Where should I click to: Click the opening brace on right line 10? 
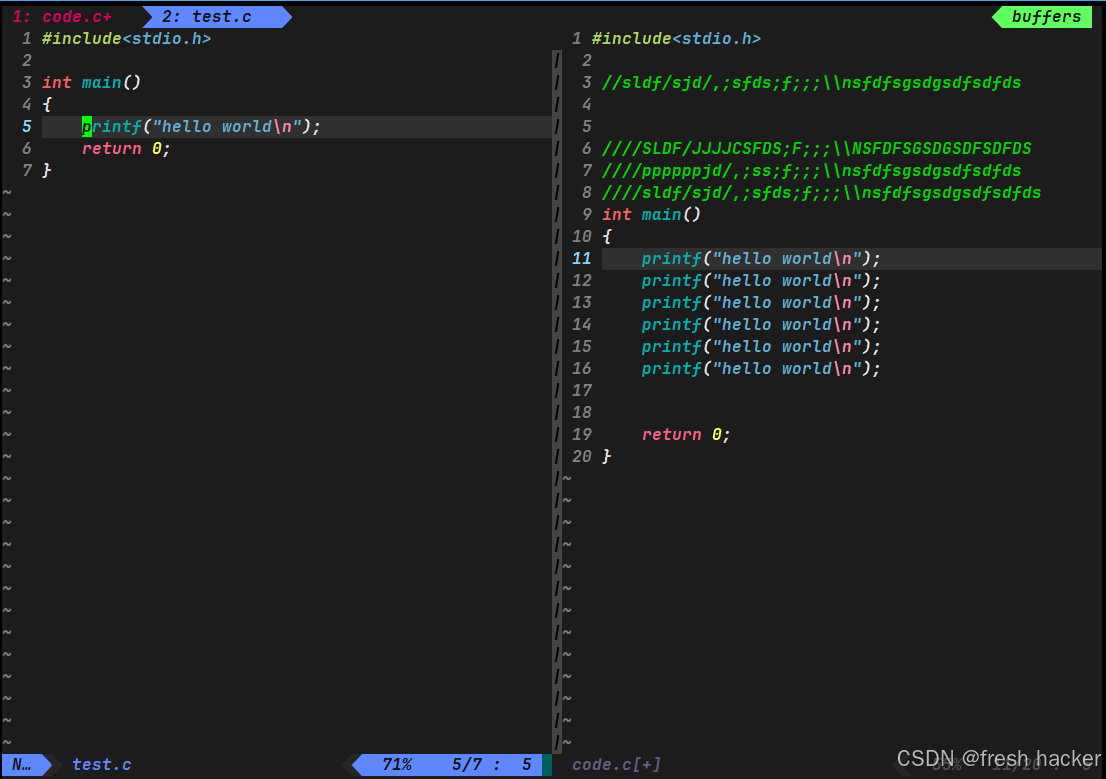click(607, 236)
